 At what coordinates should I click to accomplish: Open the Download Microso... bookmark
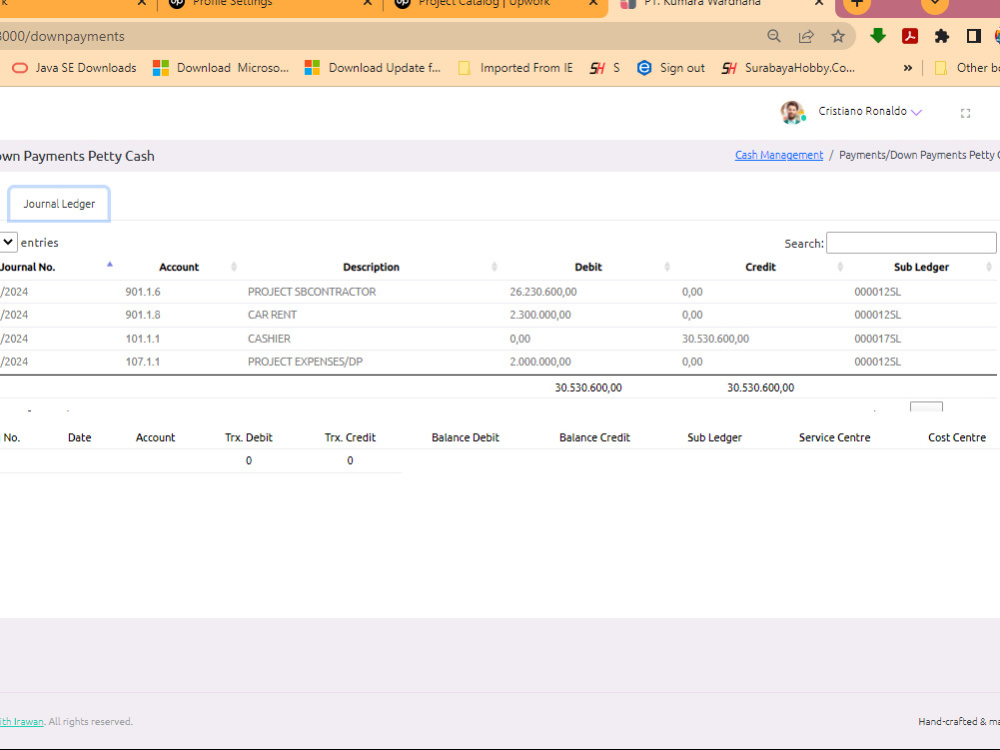tap(221, 68)
